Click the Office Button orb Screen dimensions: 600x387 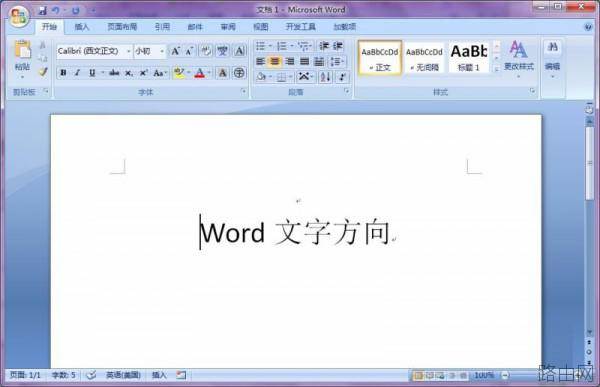(x=18, y=16)
